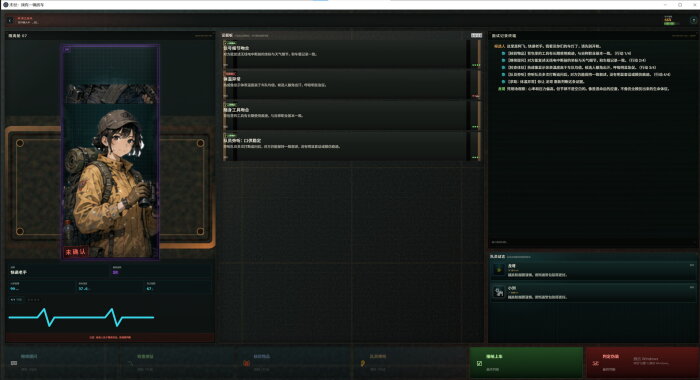
Task: Click the yellow first line in the interrogation log
Action: tap(547, 46)
